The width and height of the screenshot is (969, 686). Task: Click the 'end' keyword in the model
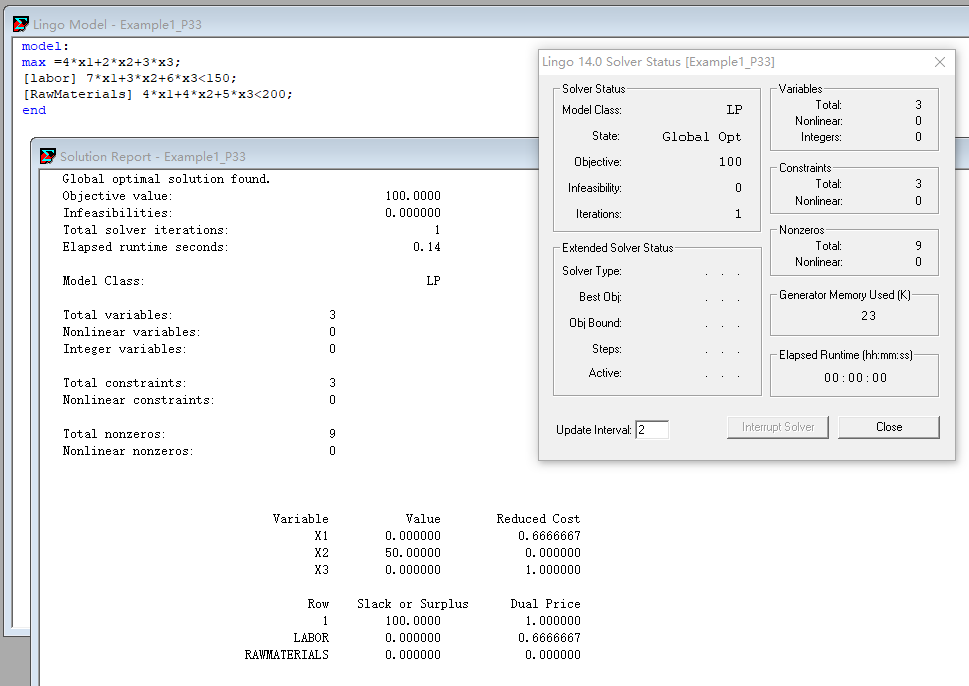pos(33,110)
